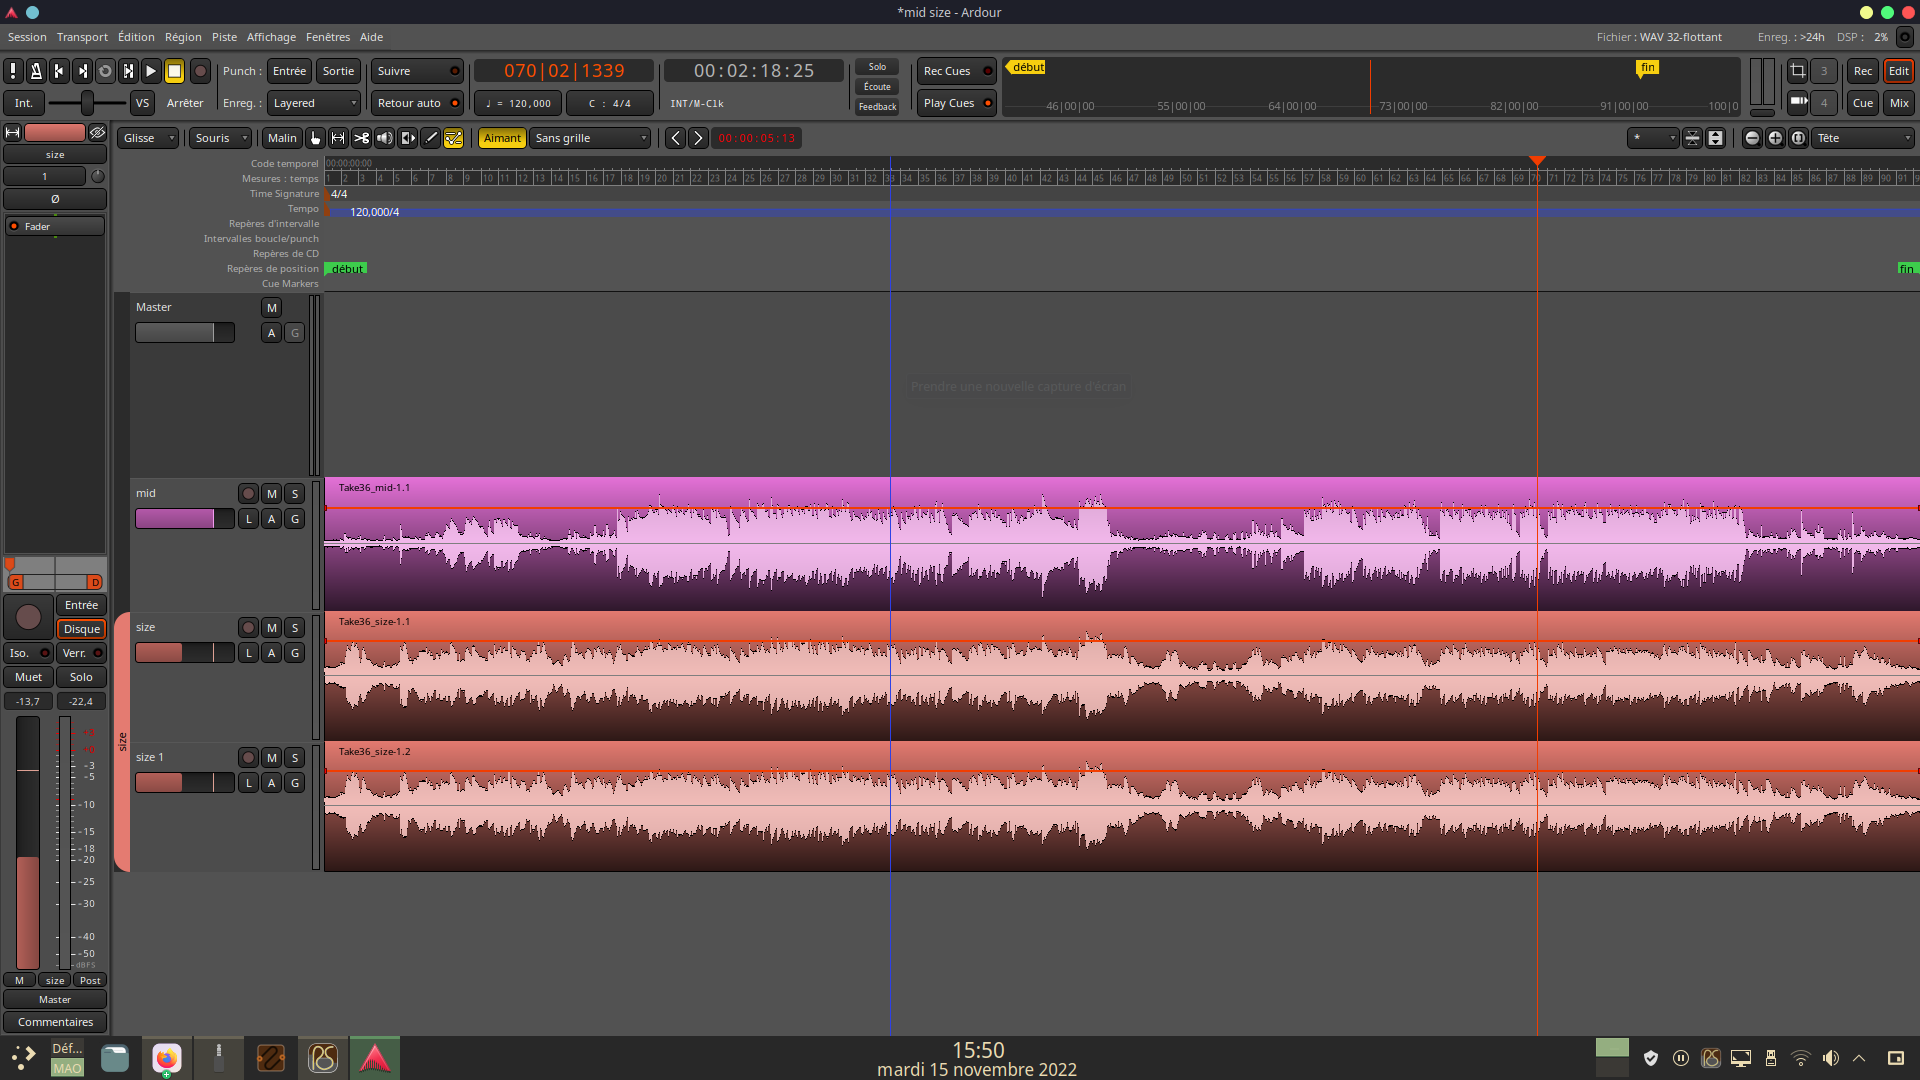Screen dimensions: 1920x1080
Task: Select the Cut (scissors) tool
Action: [361, 138]
